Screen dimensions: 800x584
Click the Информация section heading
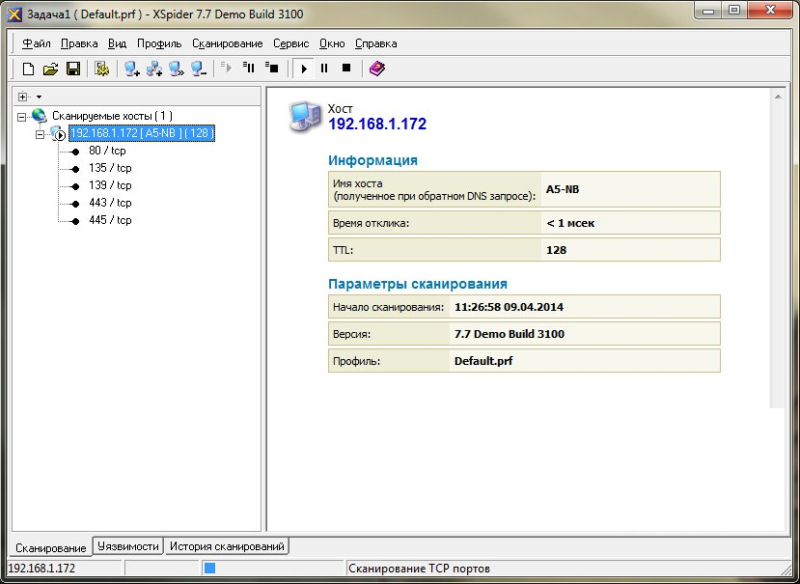click(x=372, y=160)
